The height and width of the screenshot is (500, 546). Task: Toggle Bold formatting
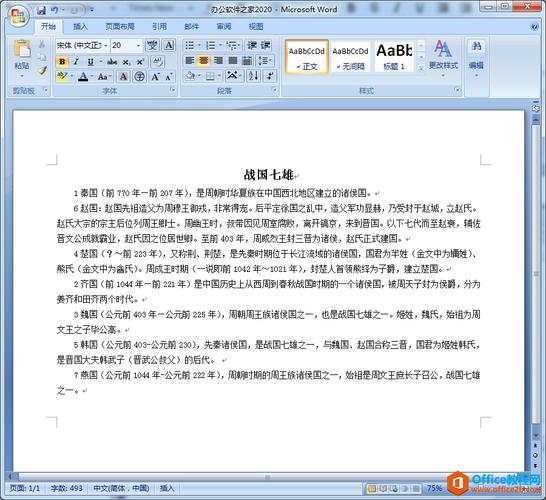coord(62,62)
